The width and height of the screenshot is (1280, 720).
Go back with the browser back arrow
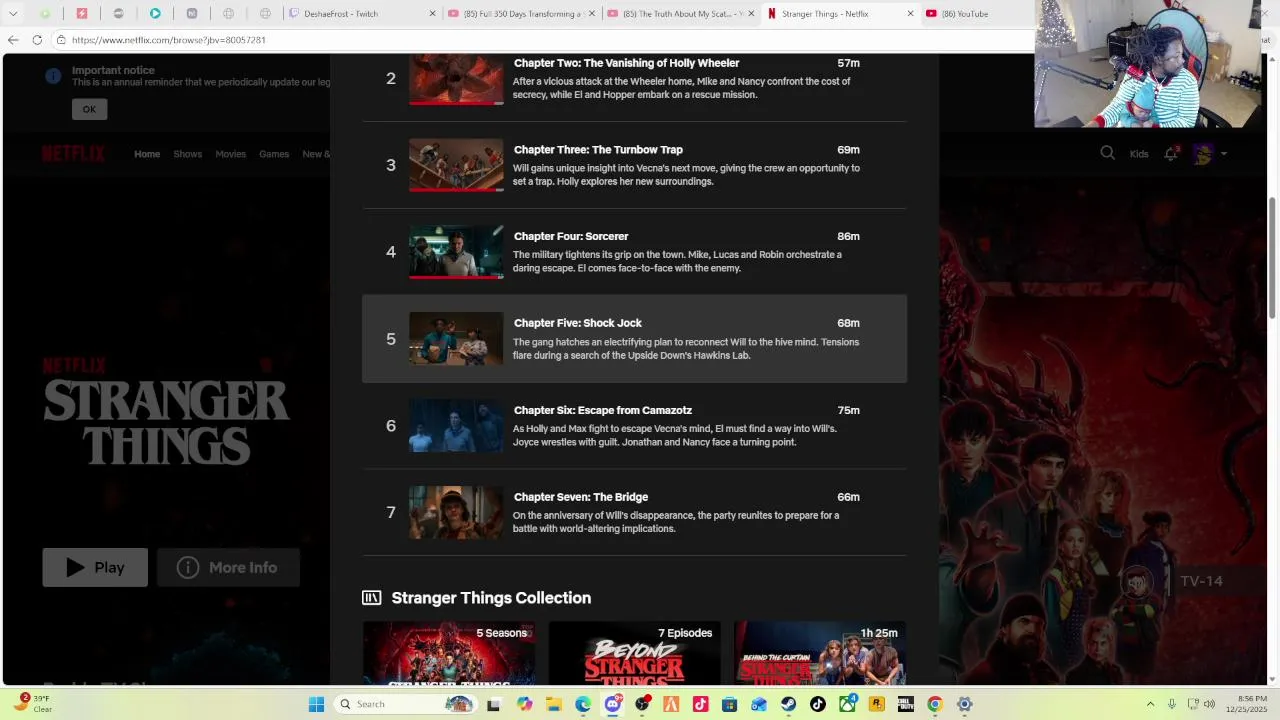point(12,40)
